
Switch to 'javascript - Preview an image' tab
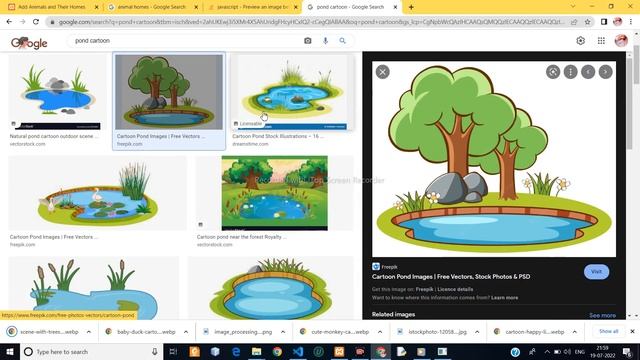click(x=253, y=7)
